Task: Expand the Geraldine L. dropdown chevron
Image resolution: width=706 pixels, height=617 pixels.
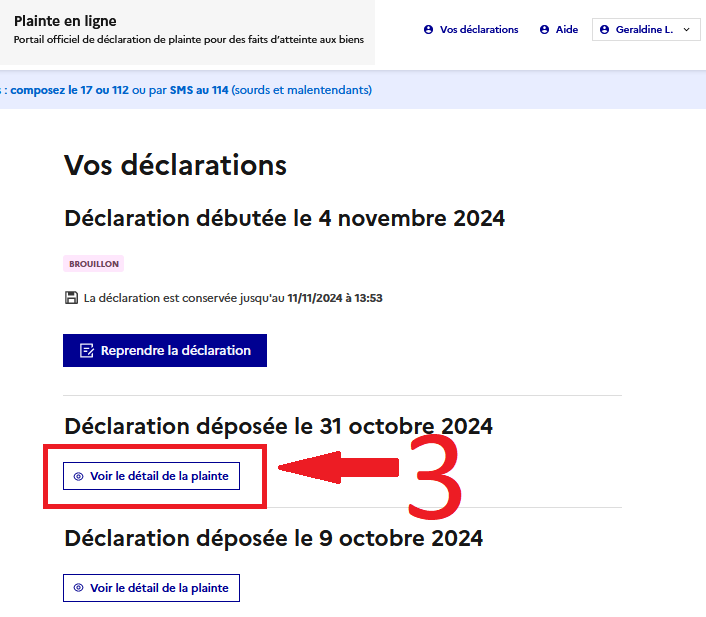Action: click(x=686, y=30)
